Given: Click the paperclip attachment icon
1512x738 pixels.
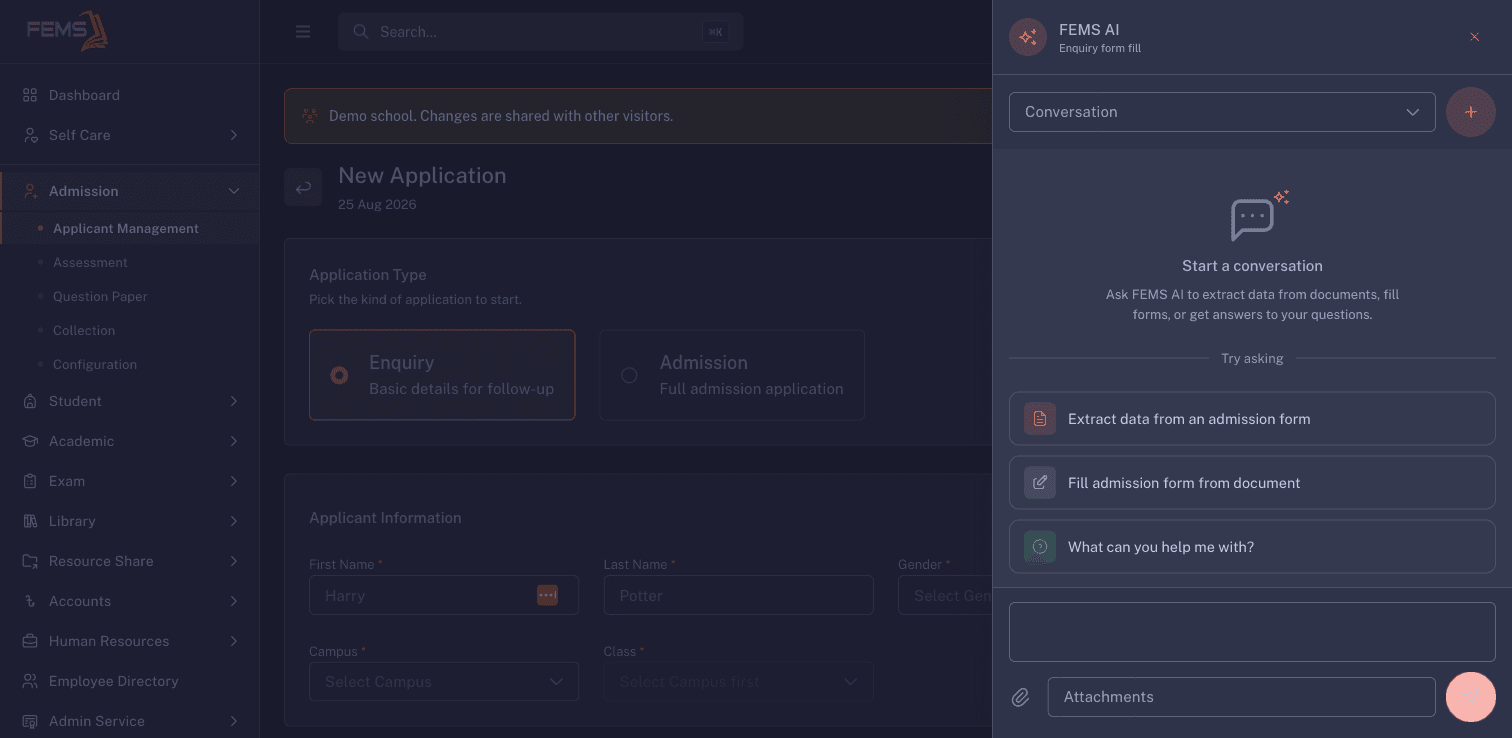Looking at the screenshot, I should [x=1020, y=697].
